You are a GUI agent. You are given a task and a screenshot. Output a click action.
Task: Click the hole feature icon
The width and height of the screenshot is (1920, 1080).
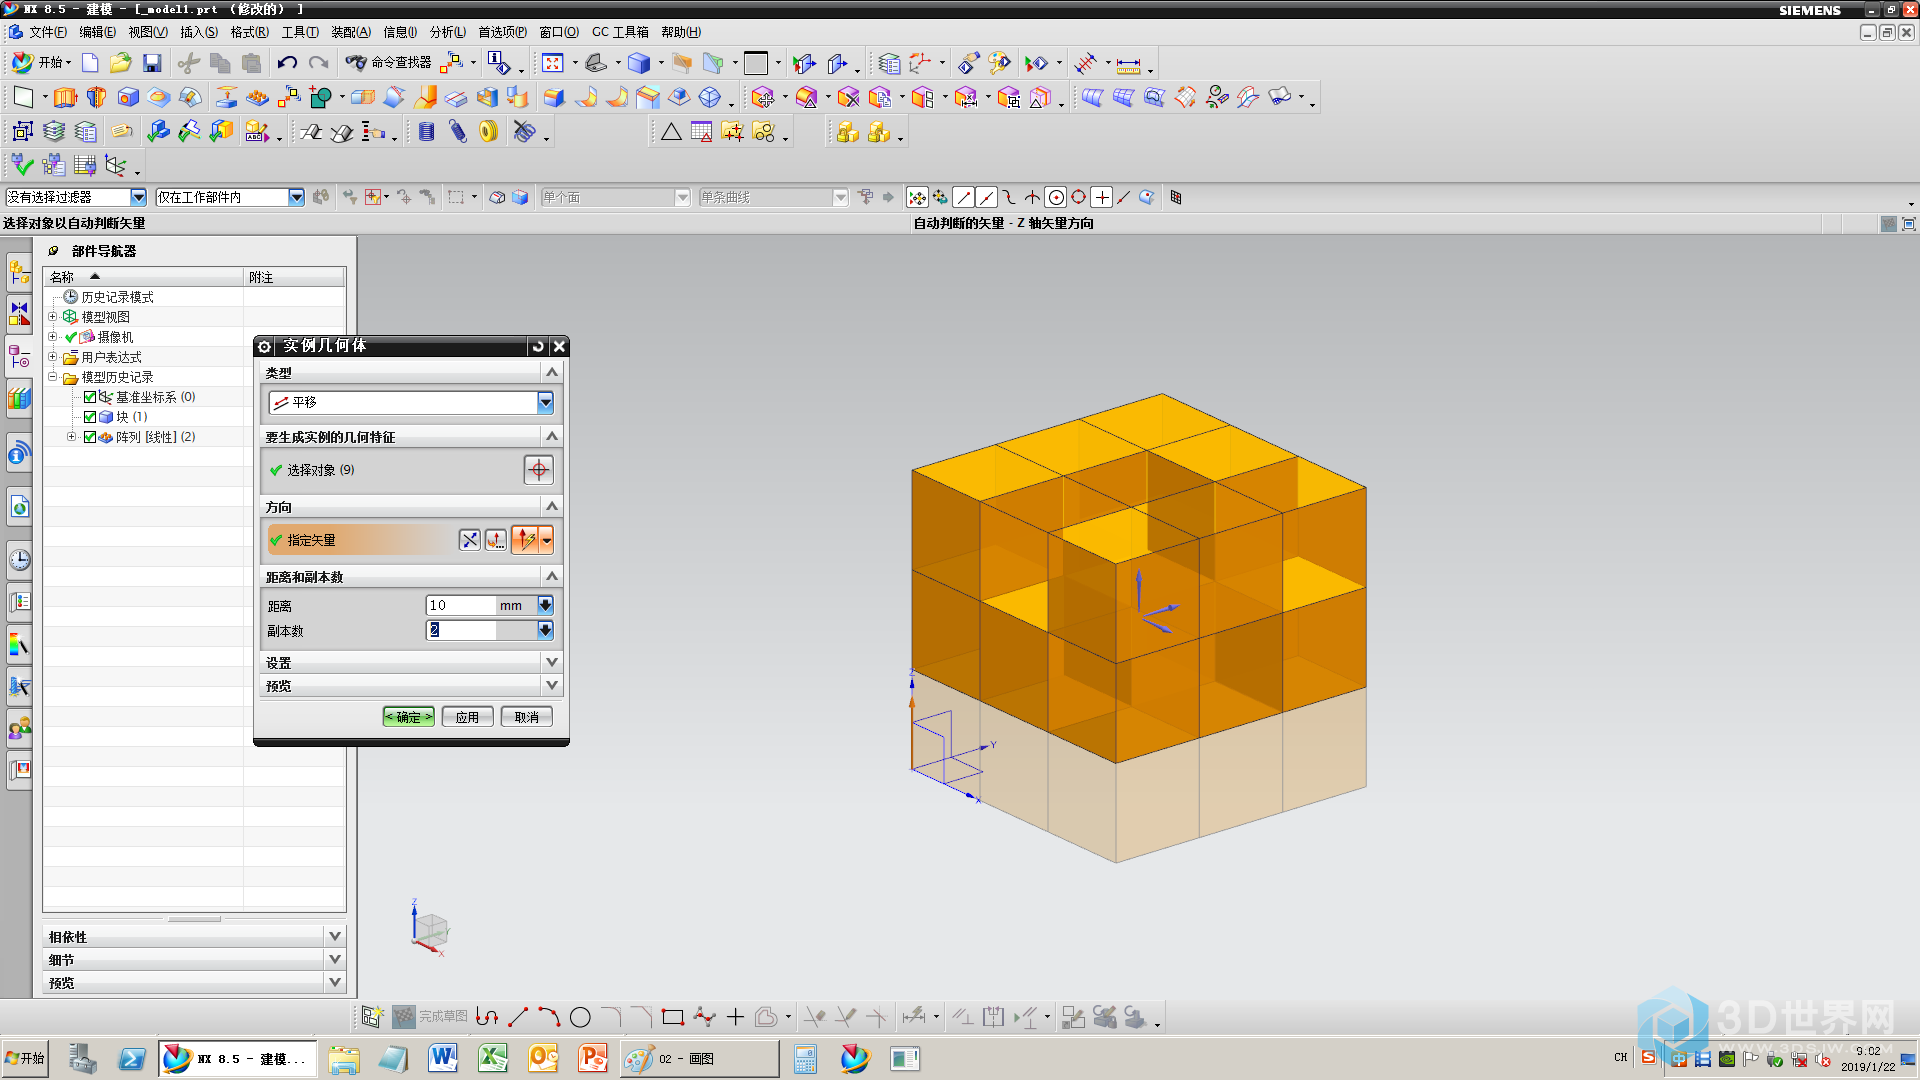point(128,97)
